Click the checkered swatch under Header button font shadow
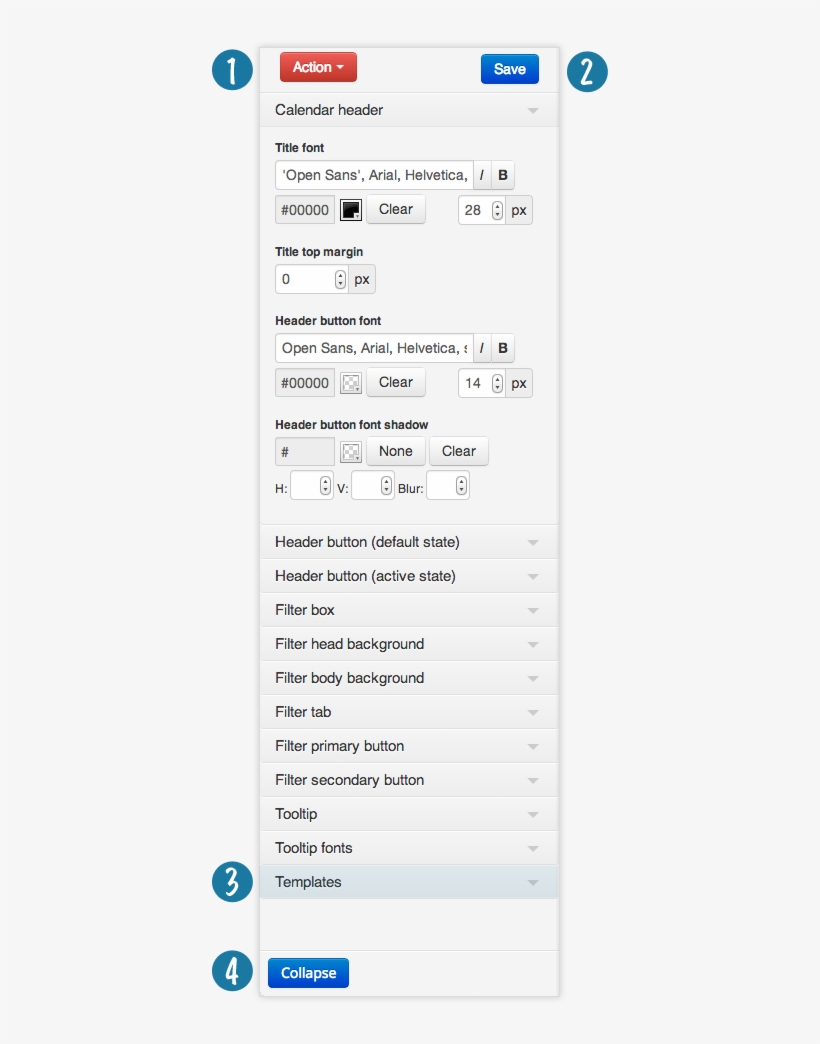 click(352, 451)
